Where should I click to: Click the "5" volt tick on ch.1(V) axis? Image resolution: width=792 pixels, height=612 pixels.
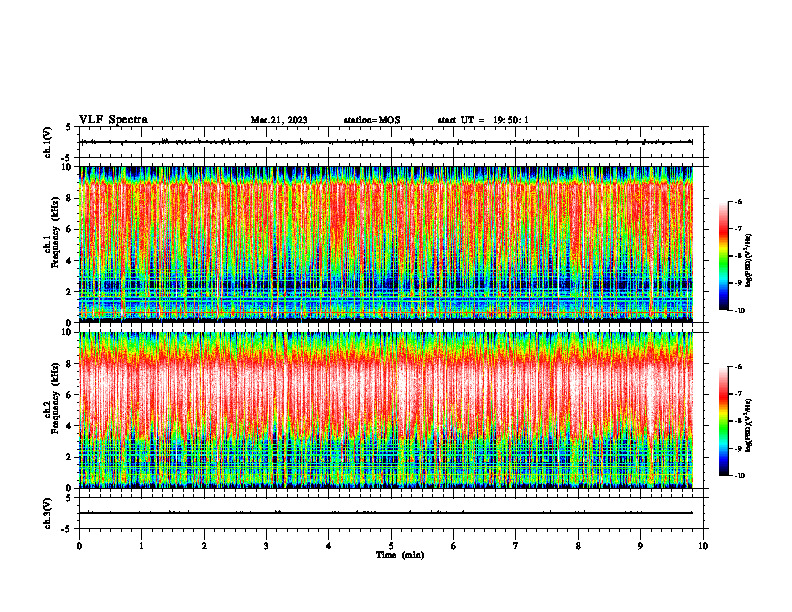(69, 127)
